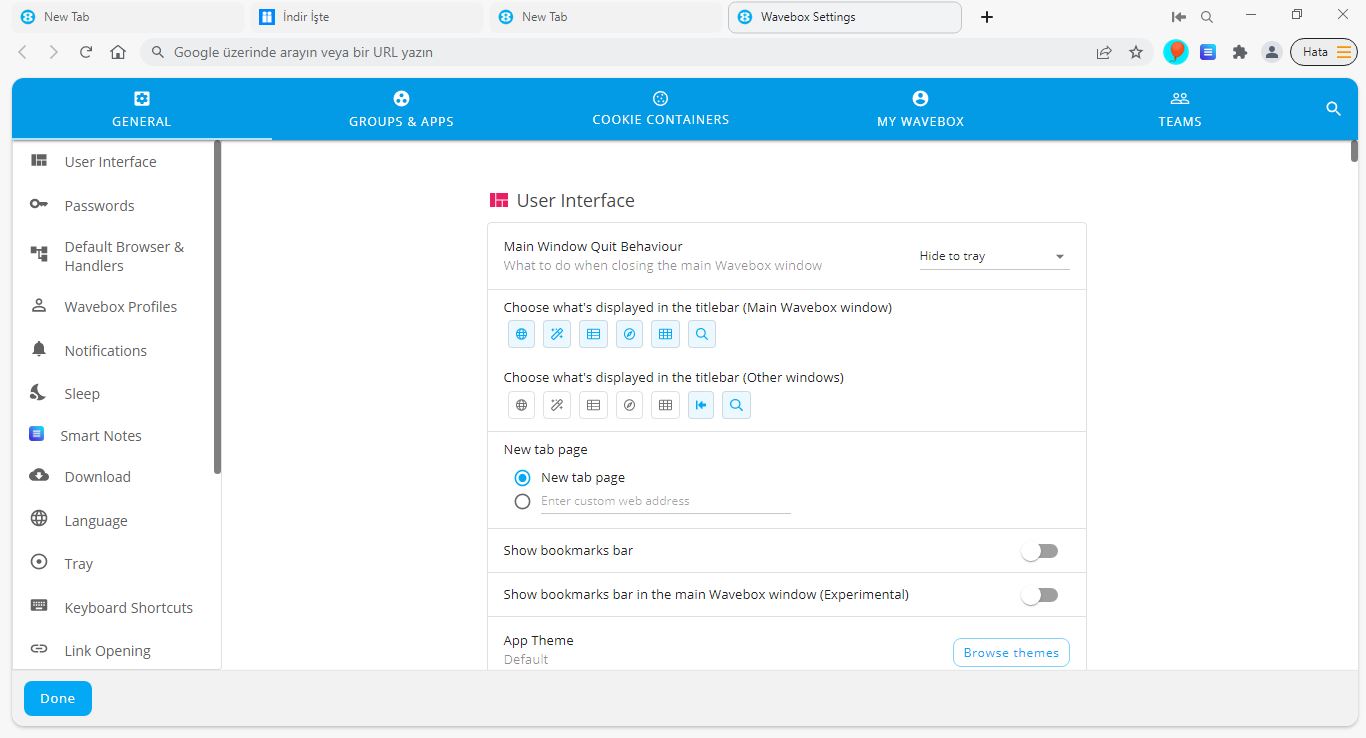Toggle search icon in Main Wavebox window row
The height and width of the screenshot is (738, 1366).
pos(702,335)
